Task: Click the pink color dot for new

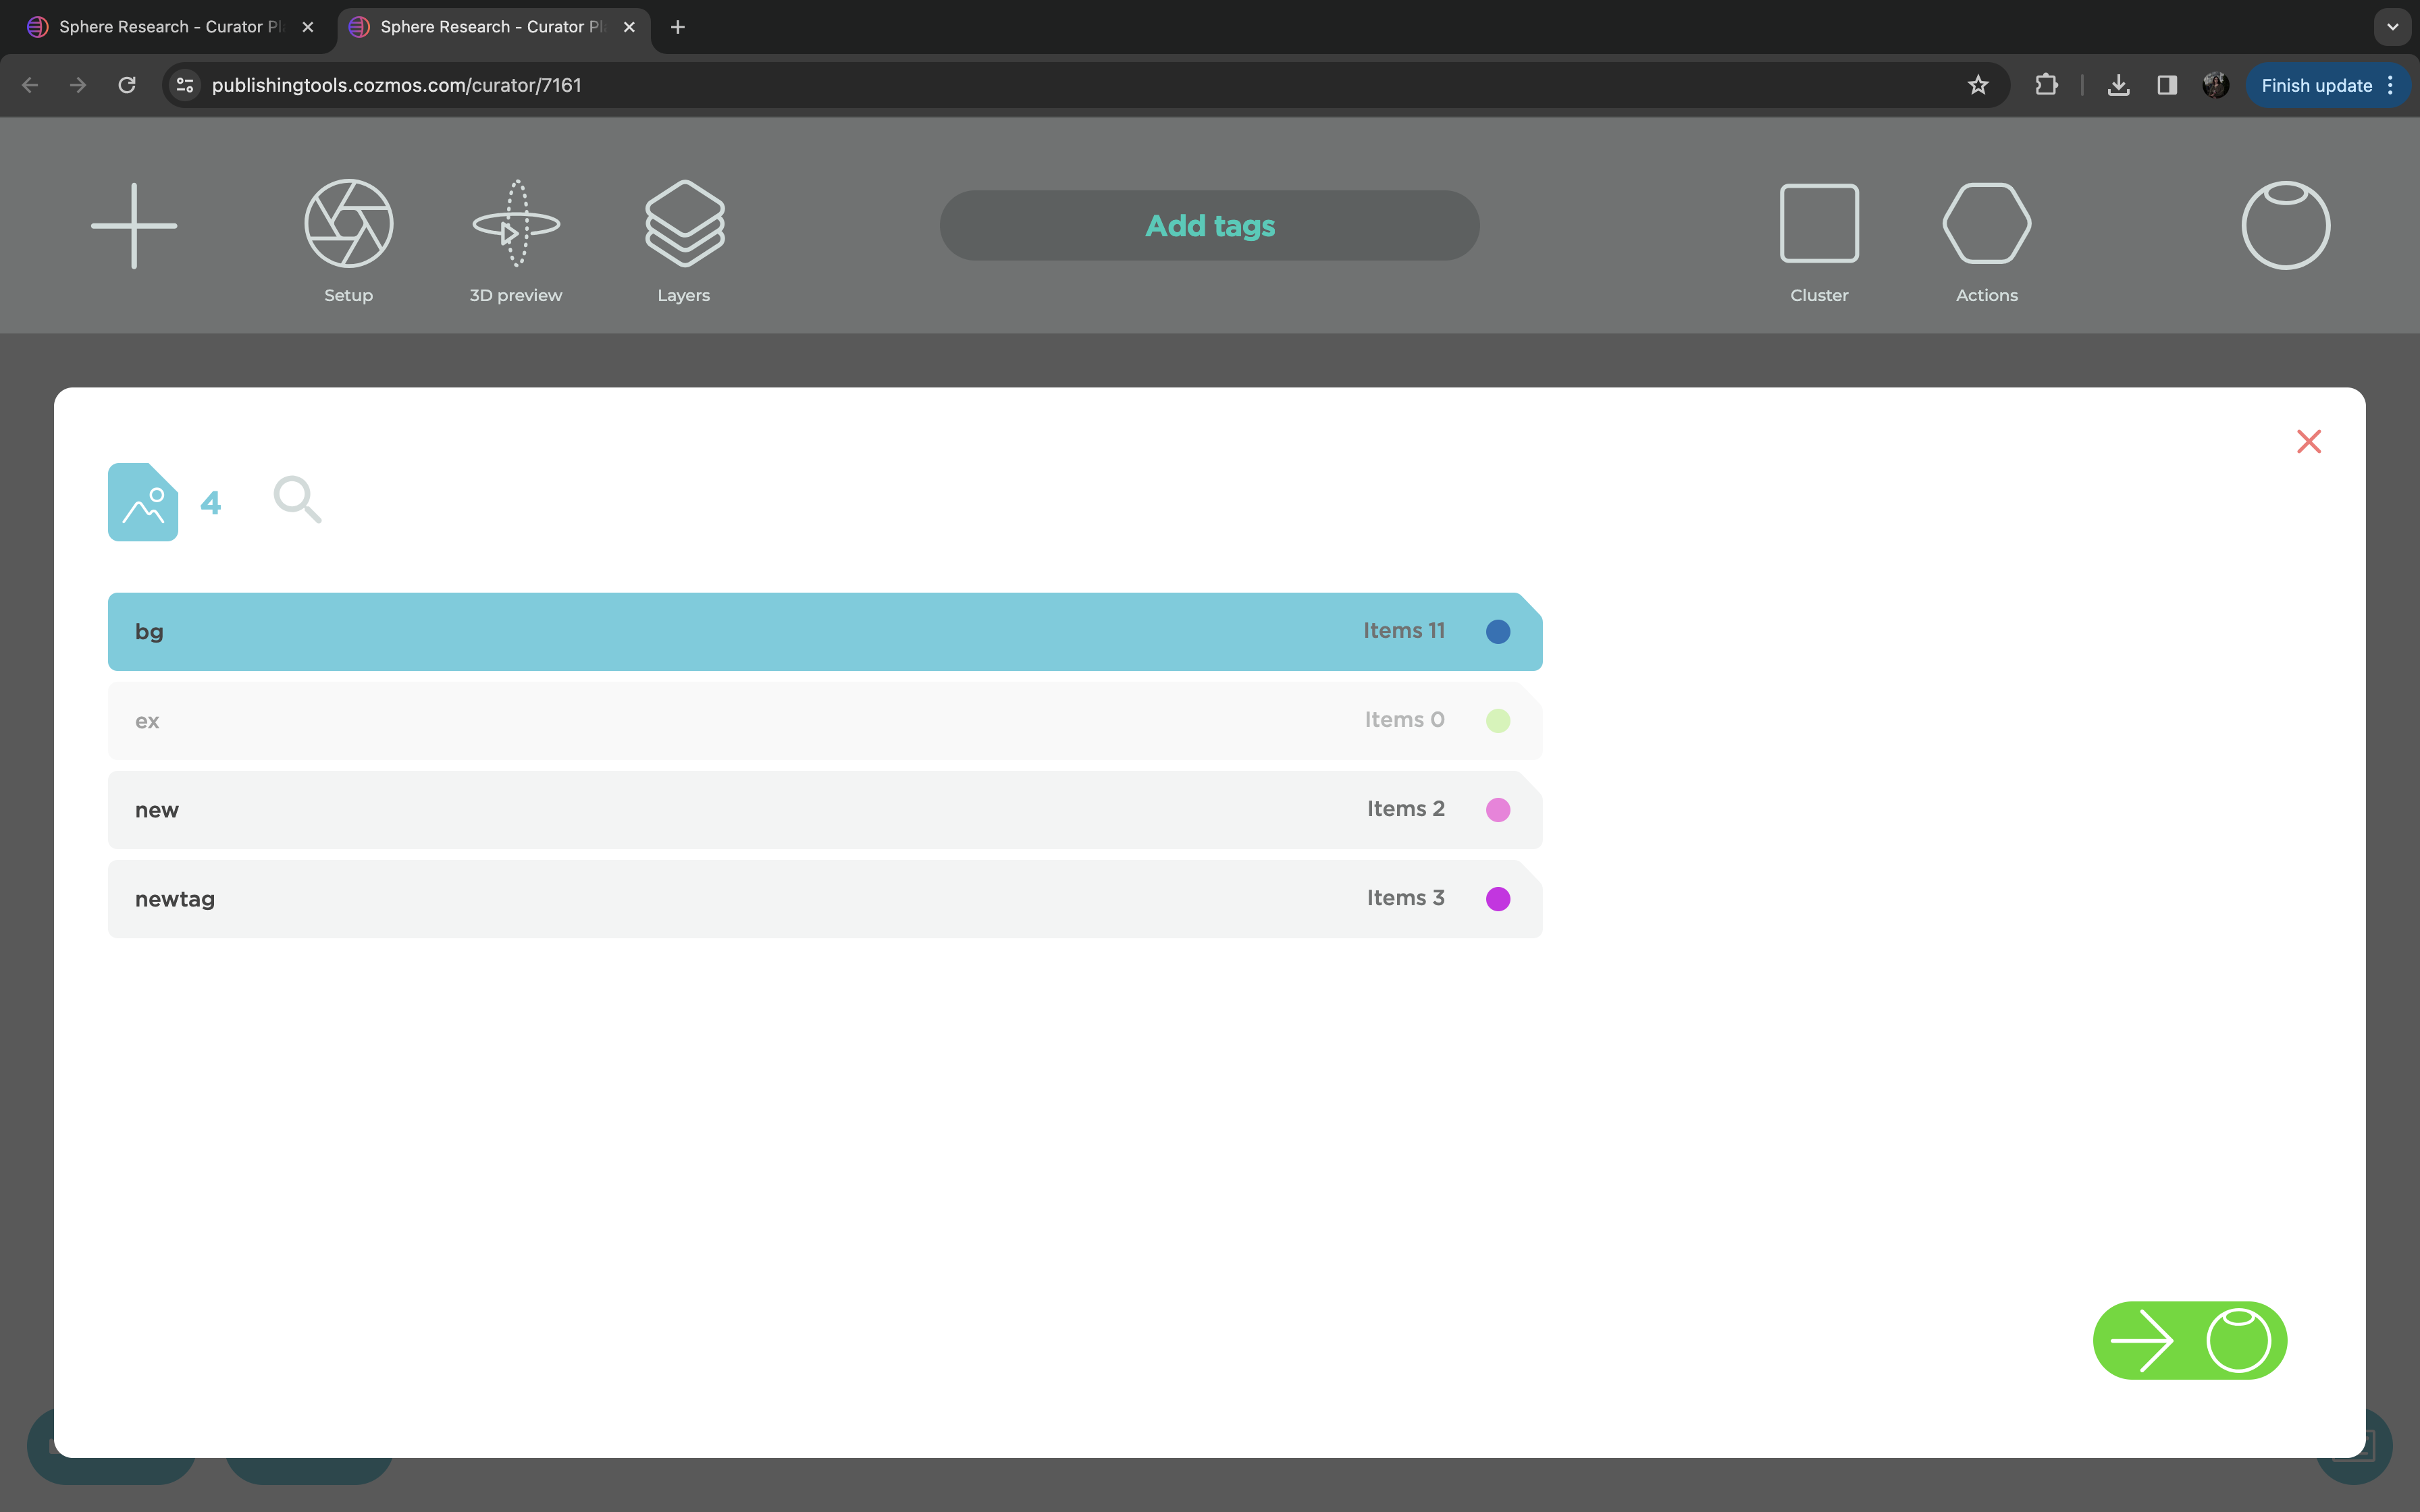Action: 1497,809
